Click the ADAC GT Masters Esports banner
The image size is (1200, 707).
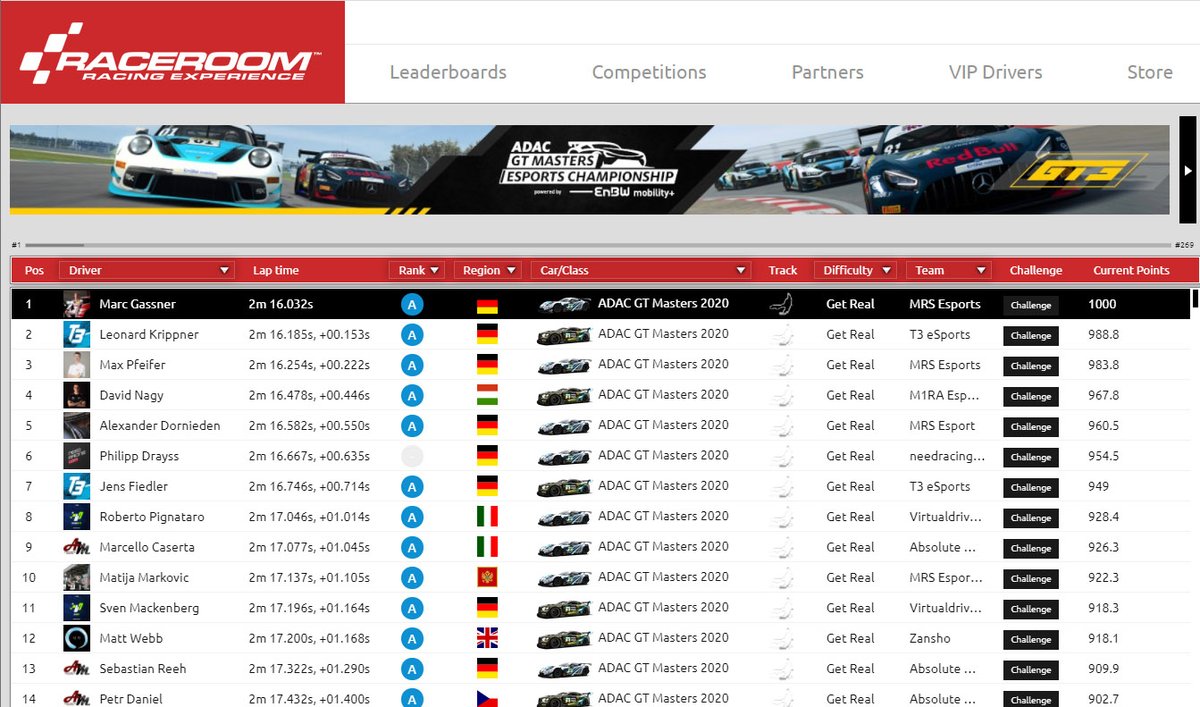point(590,170)
